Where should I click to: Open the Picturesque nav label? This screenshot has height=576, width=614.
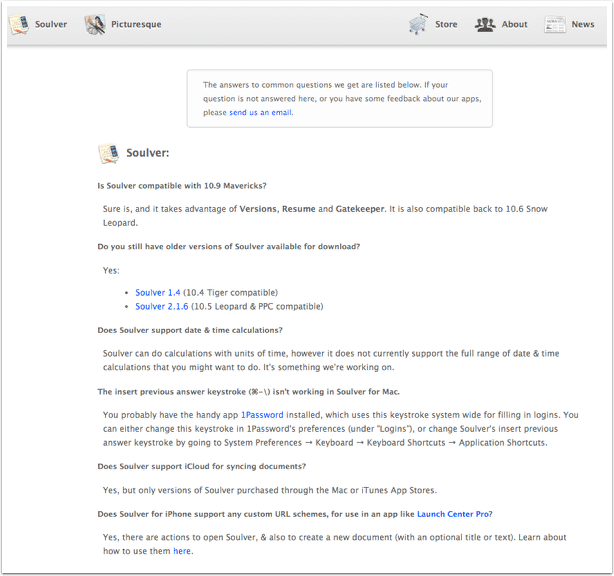136,24
